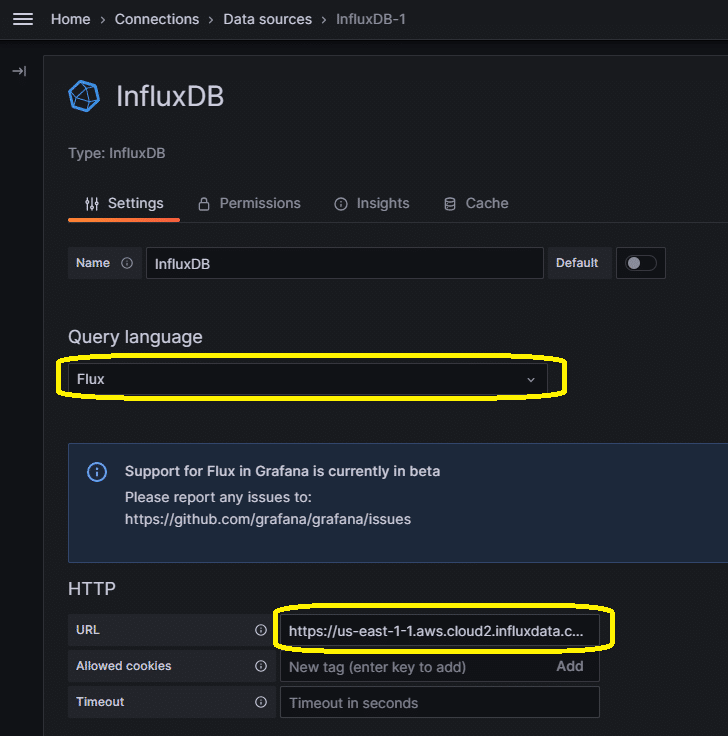This screenshot has width=728, height=736.
Task: Click the InfluxDB logo icon
Action: [x=84, y=96]
